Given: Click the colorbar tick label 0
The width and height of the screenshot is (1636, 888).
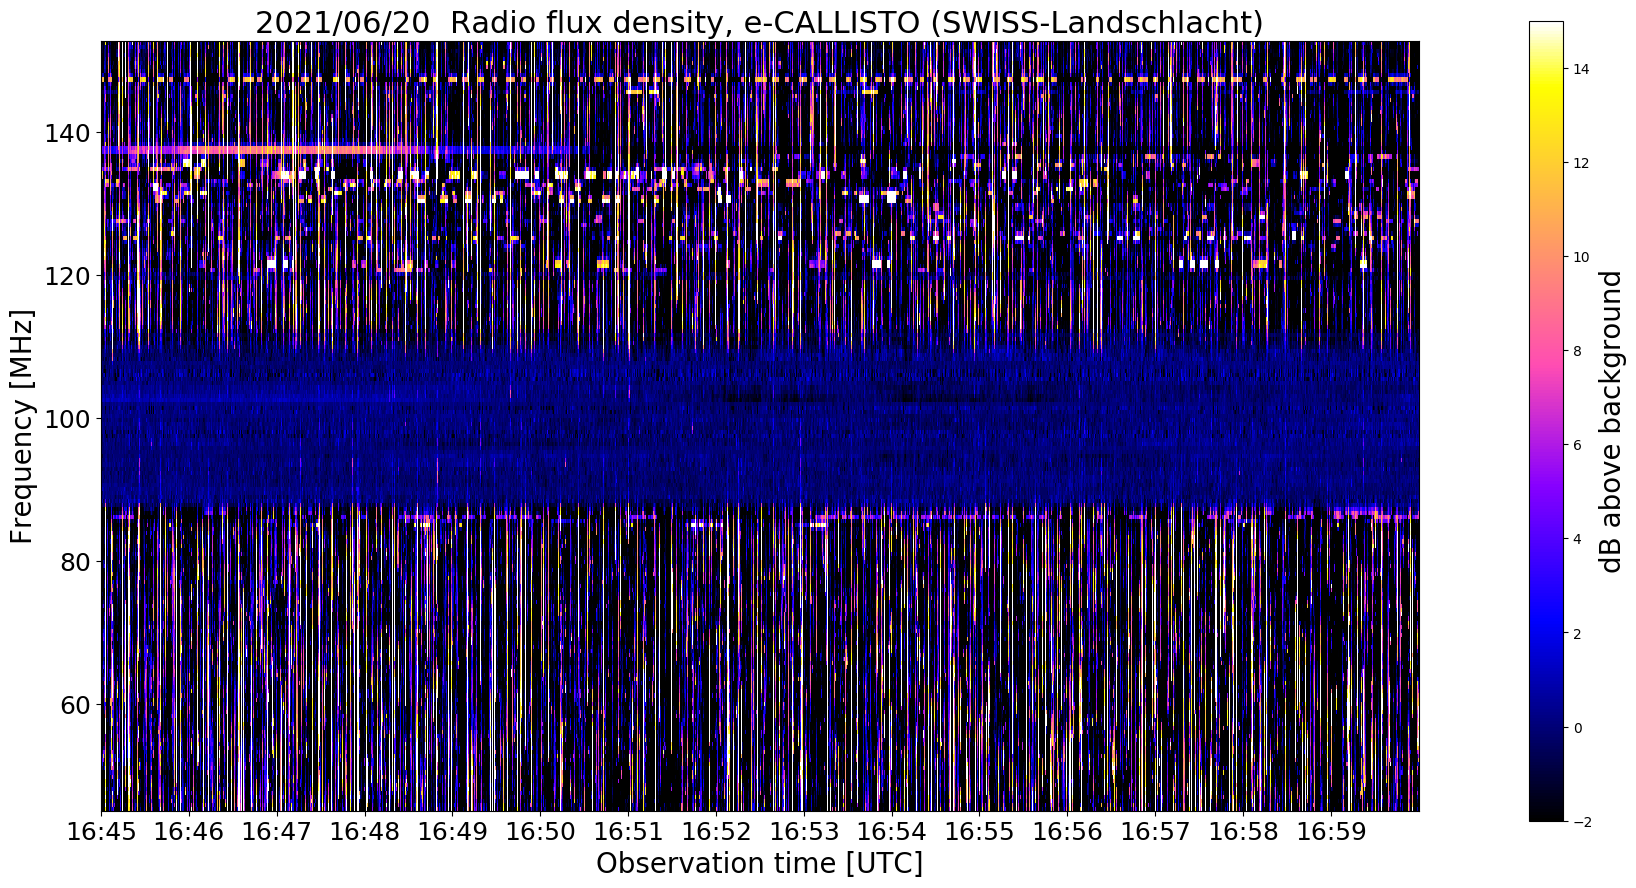Looking at the screenshot, I should [1578, 728].
